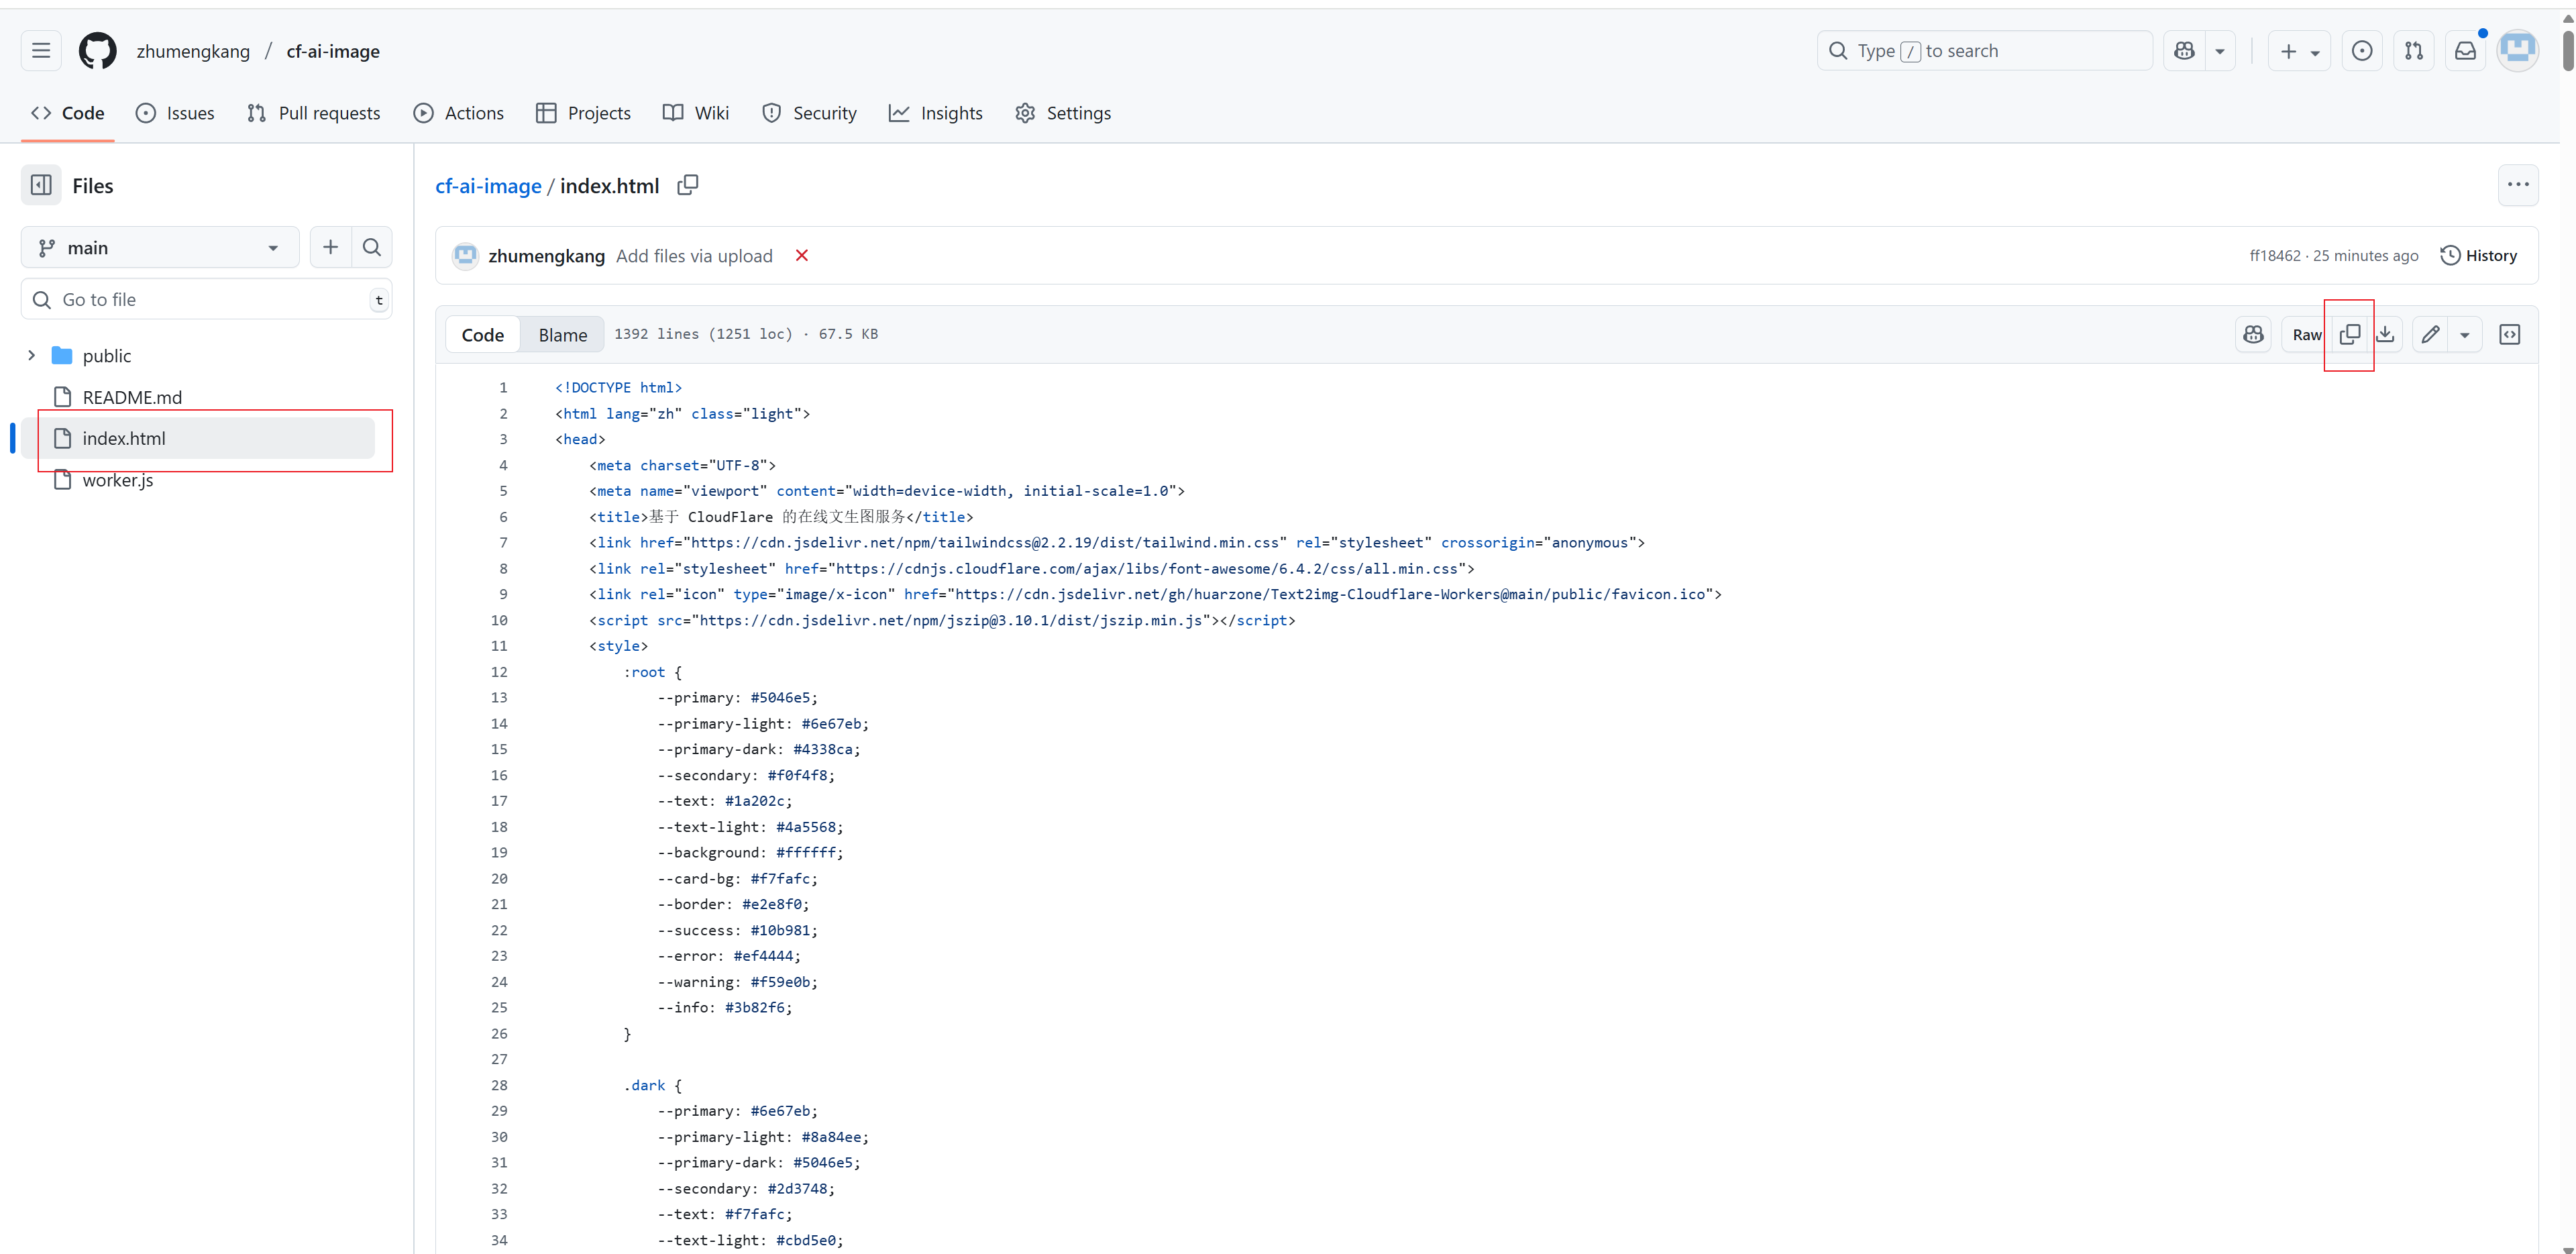Open the repository Settings tab

(x=1063, y=113)
